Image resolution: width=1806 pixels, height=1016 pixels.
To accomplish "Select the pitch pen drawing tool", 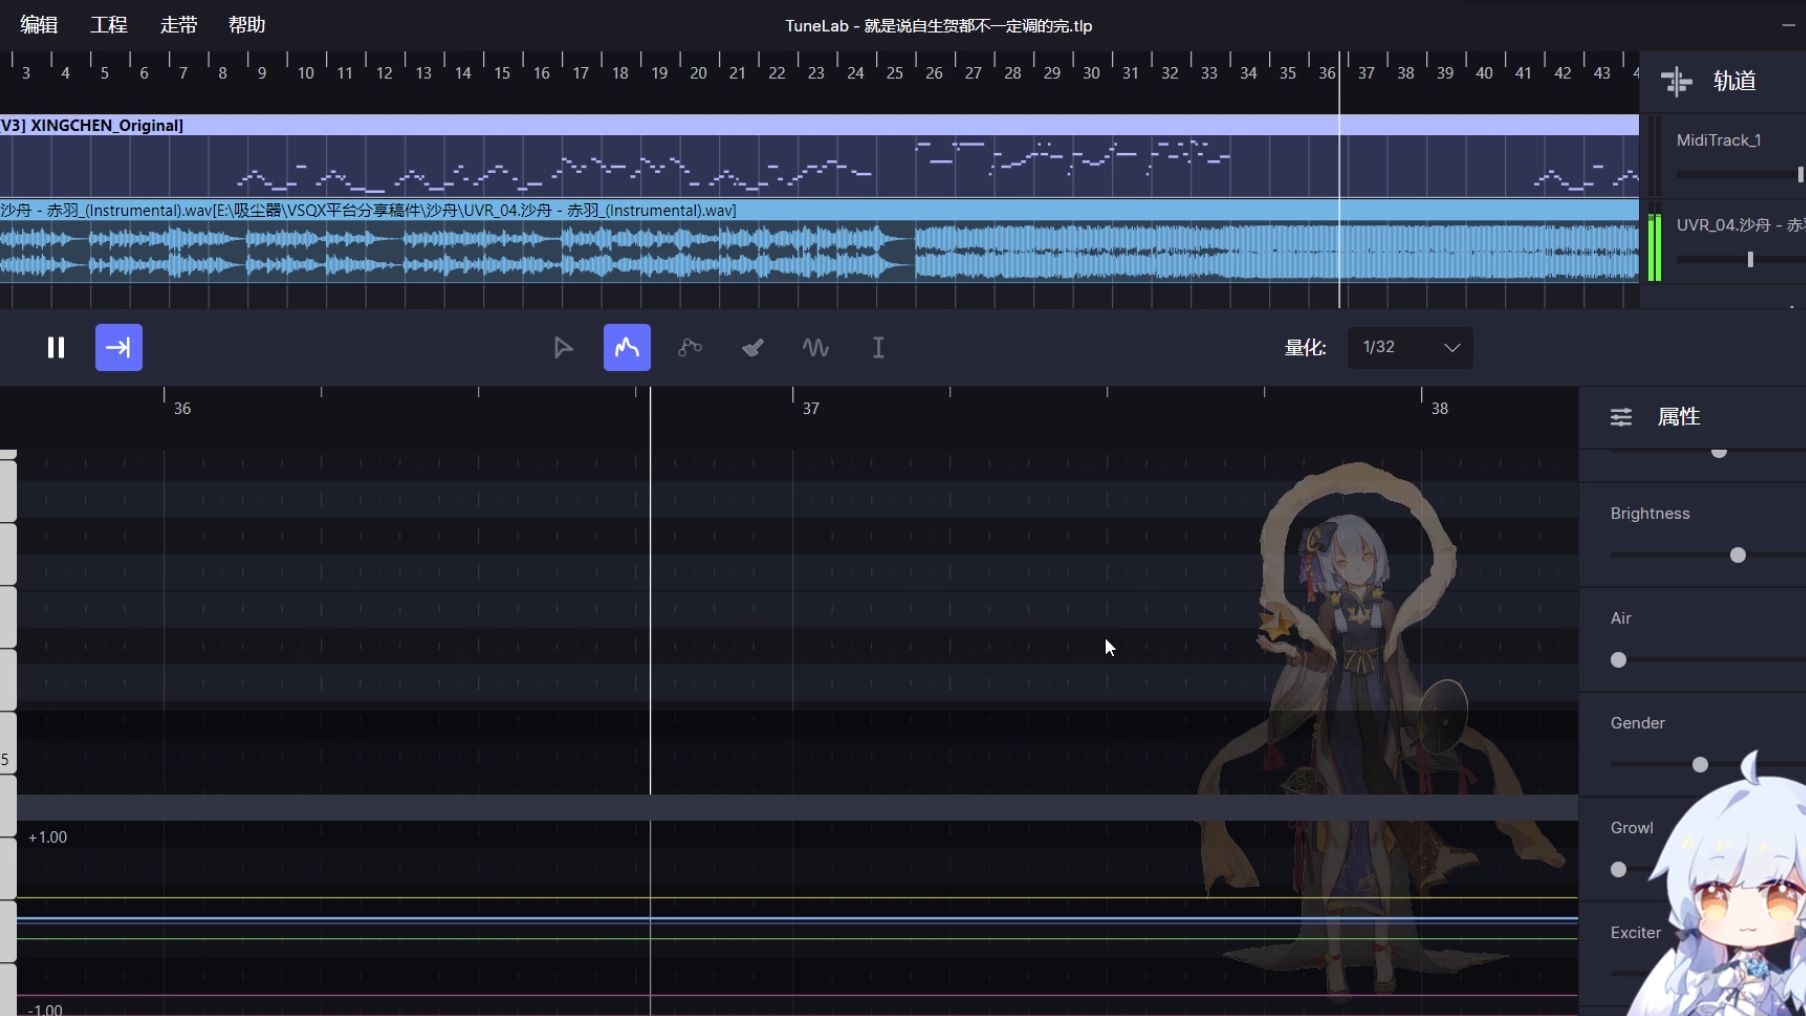I will 627,347.
